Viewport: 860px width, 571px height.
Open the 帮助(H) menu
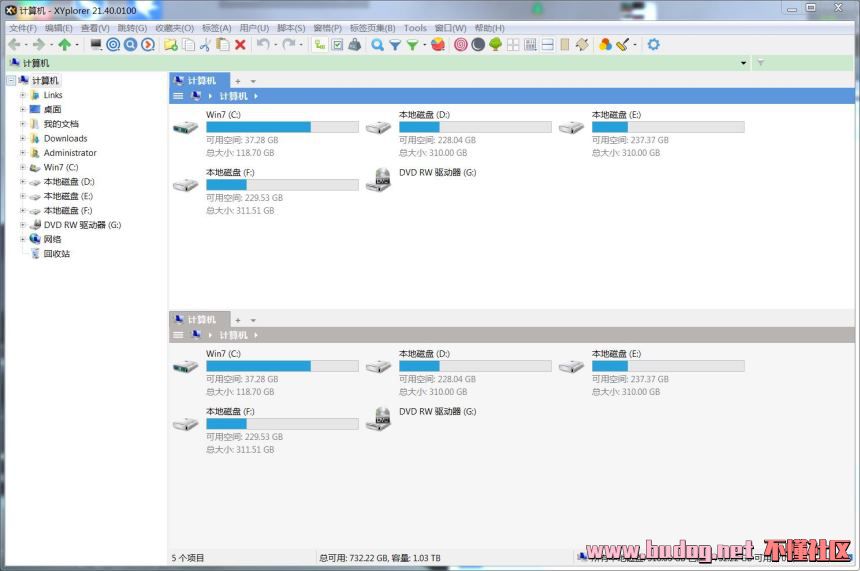point(489,28)
